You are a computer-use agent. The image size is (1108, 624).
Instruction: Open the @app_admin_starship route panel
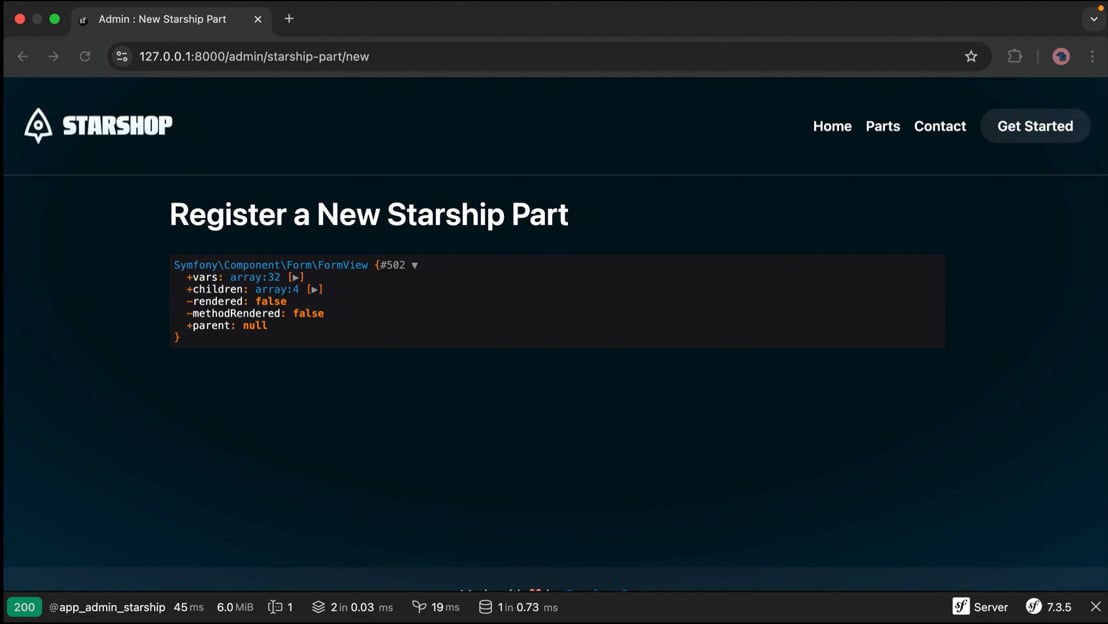[x=107, y=607]
